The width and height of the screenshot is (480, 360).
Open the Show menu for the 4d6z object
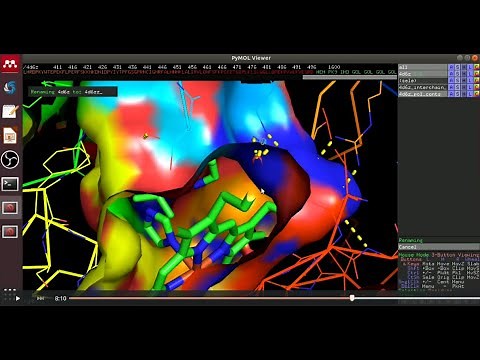click(x=457, y=74)
